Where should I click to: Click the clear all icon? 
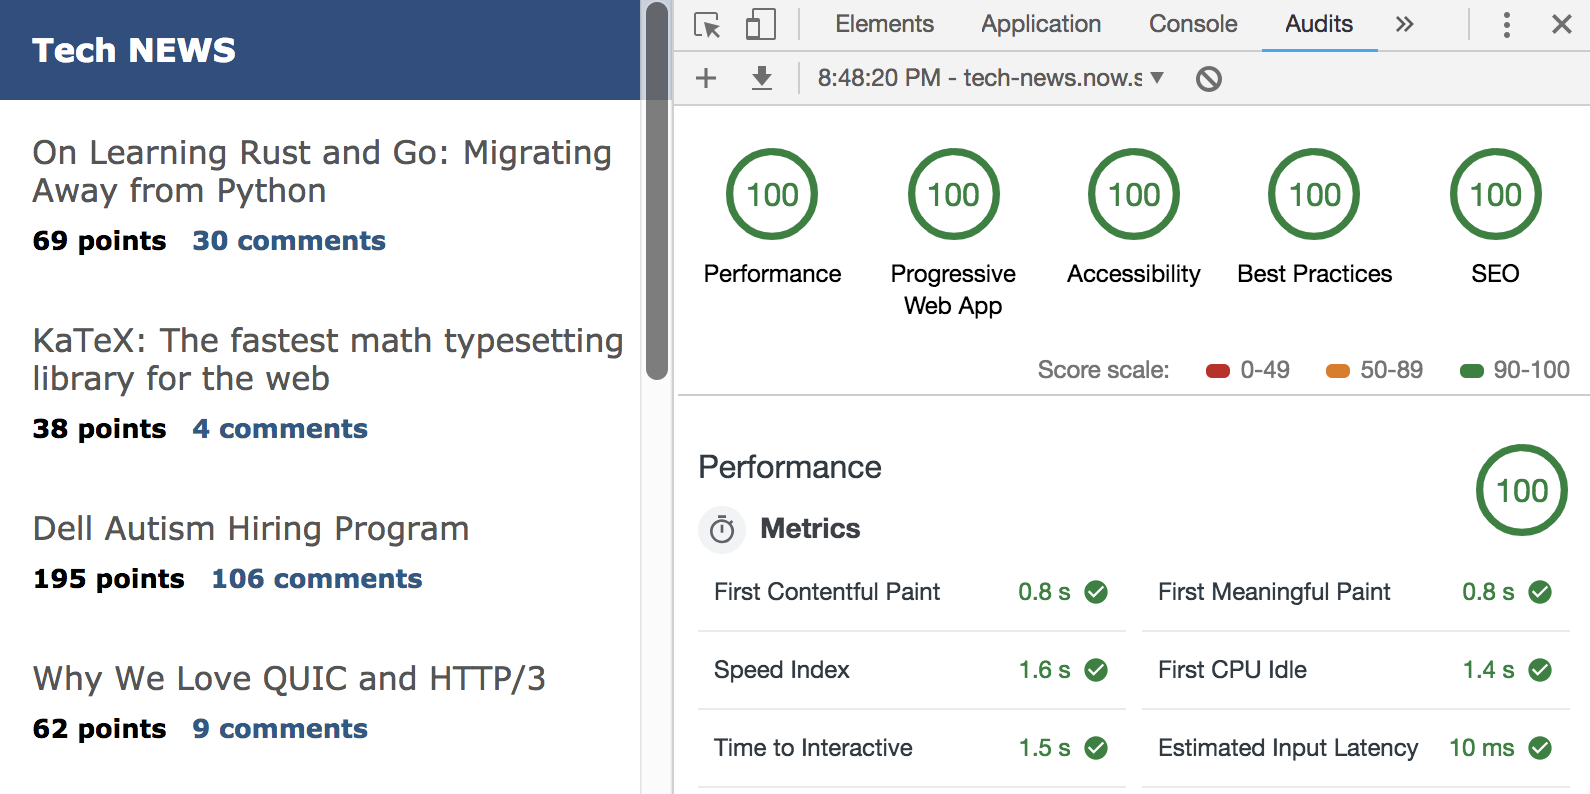(1209, 78)
